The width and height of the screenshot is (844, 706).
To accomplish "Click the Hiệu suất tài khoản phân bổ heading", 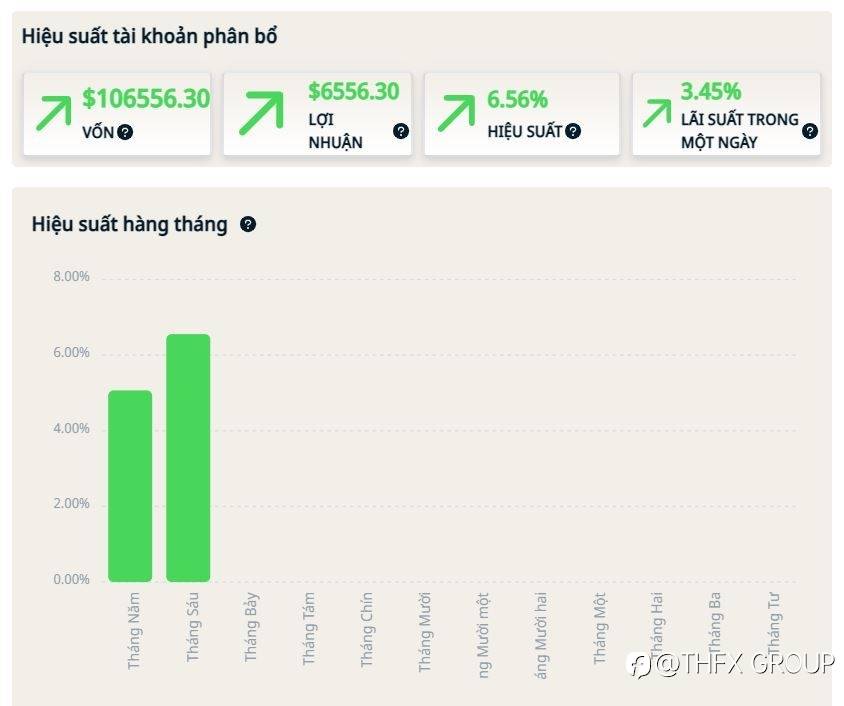I will click(x=149, y=36).
